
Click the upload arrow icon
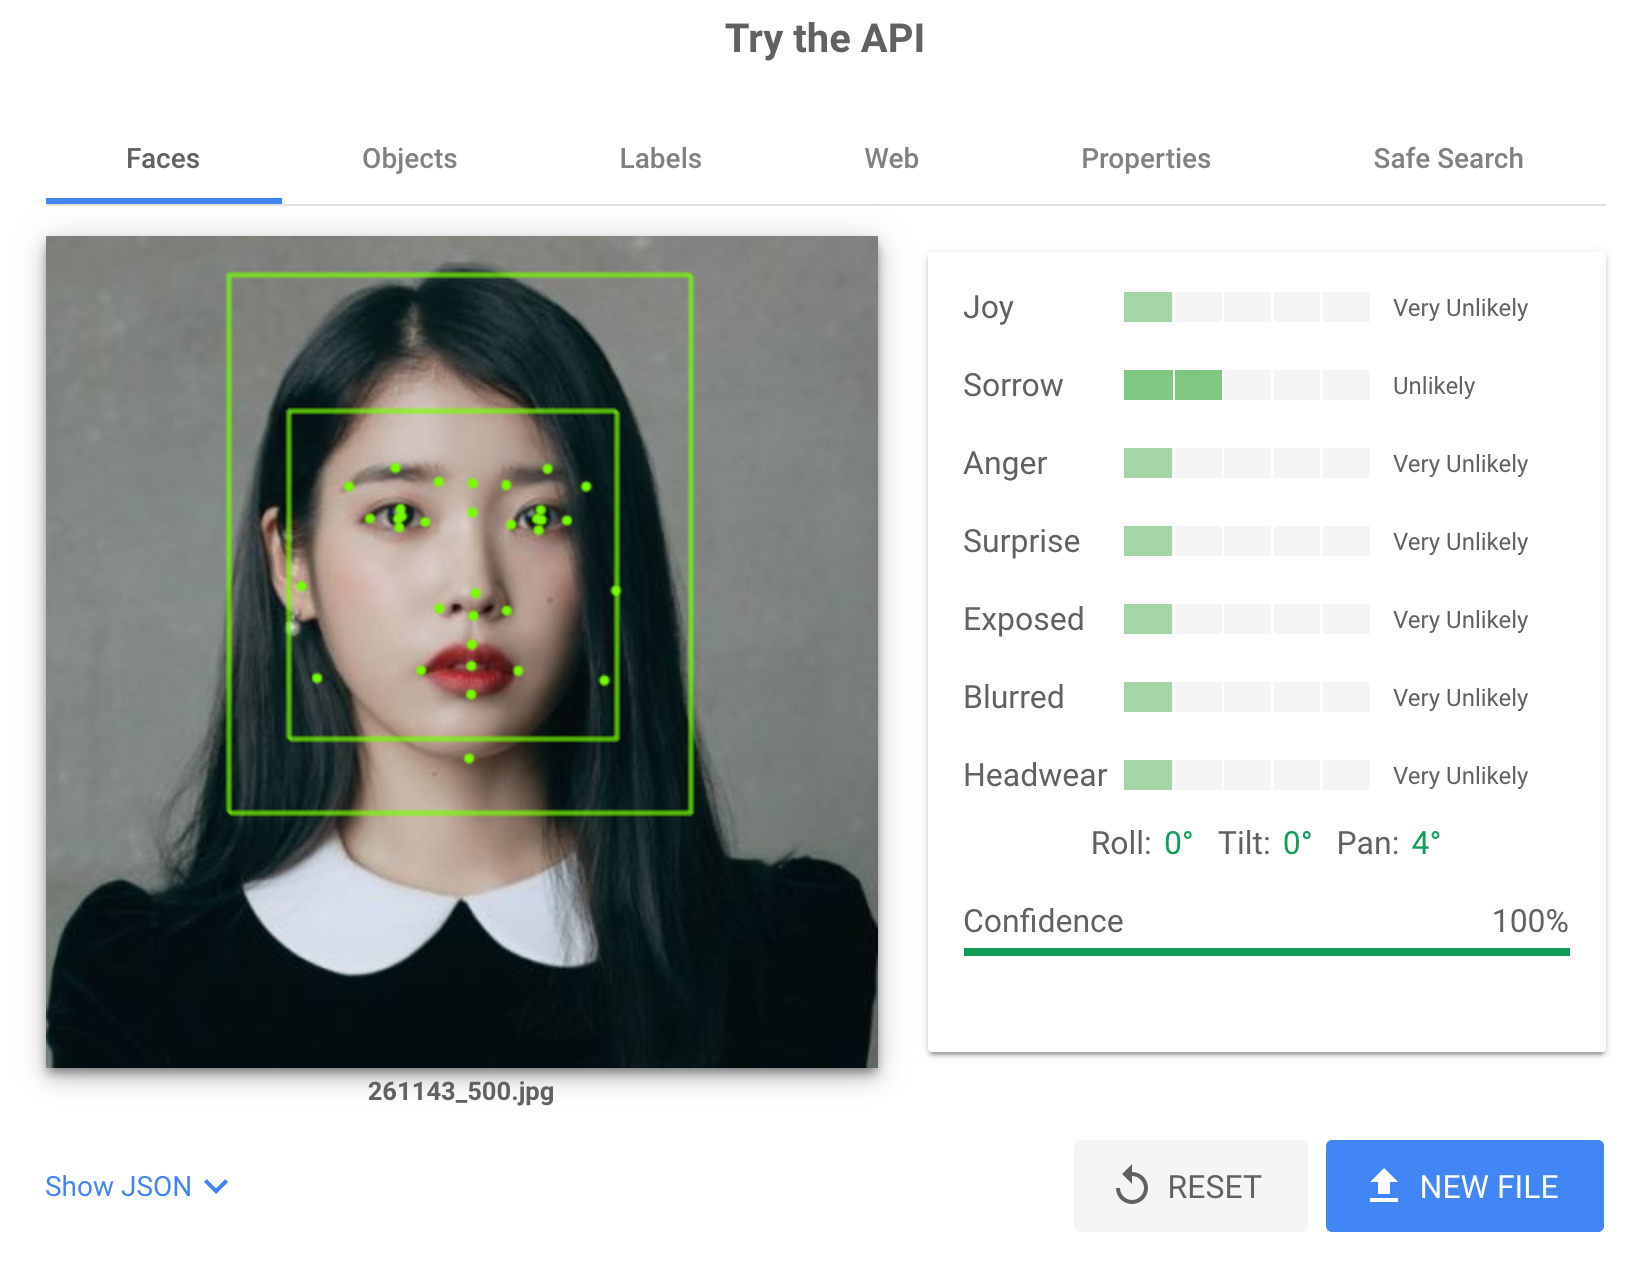(x=1383, y=1185)
